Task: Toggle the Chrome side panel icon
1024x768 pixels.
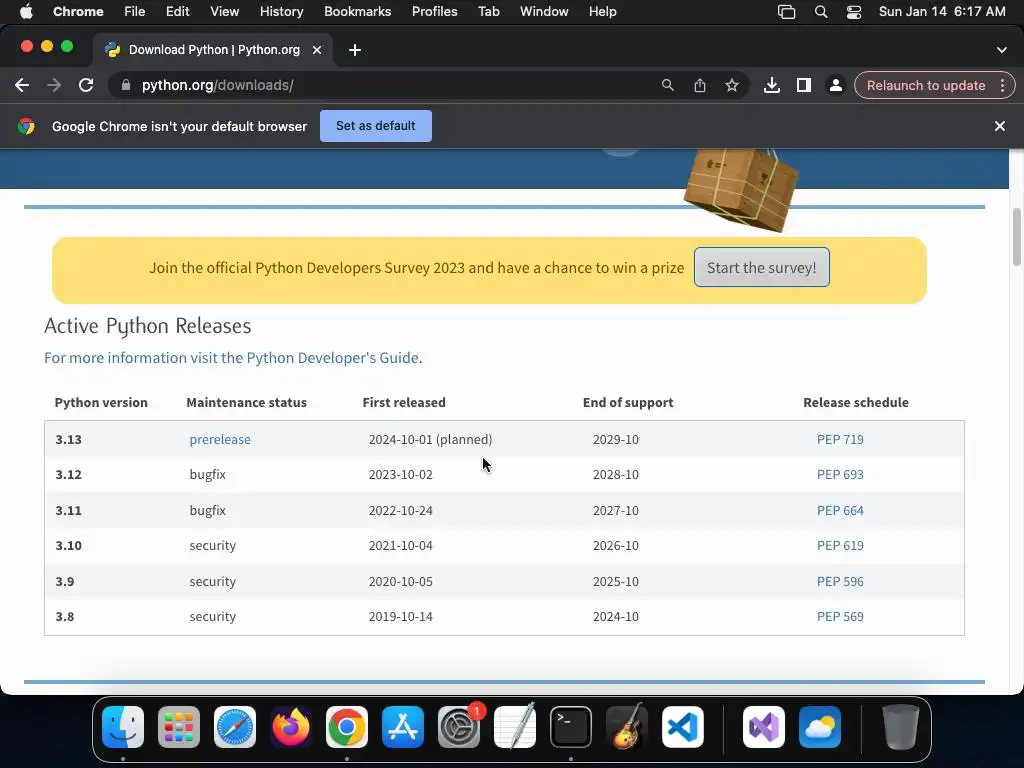Action: (x=803, y=86)
